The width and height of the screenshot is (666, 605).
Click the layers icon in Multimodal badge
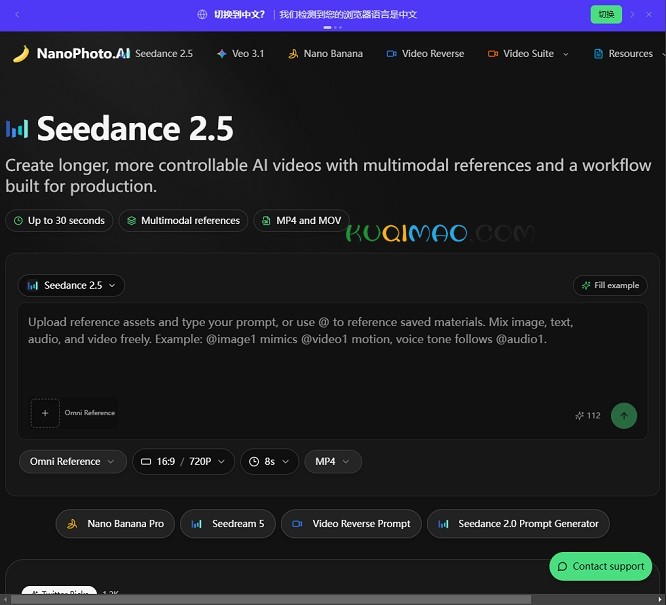(x=131, y=221)
